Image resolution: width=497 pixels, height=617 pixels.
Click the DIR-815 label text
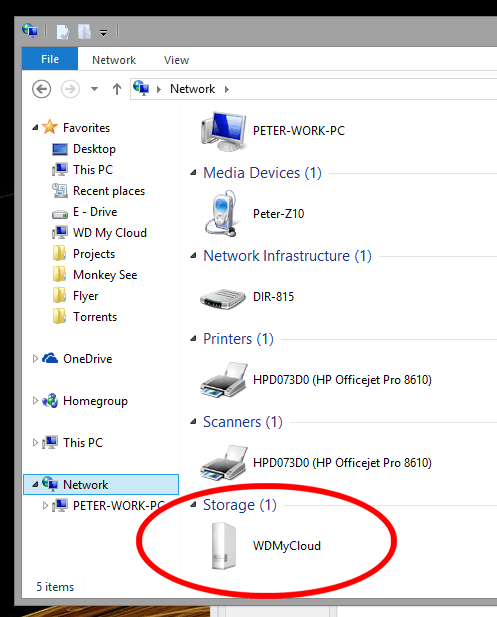(273, 296)
